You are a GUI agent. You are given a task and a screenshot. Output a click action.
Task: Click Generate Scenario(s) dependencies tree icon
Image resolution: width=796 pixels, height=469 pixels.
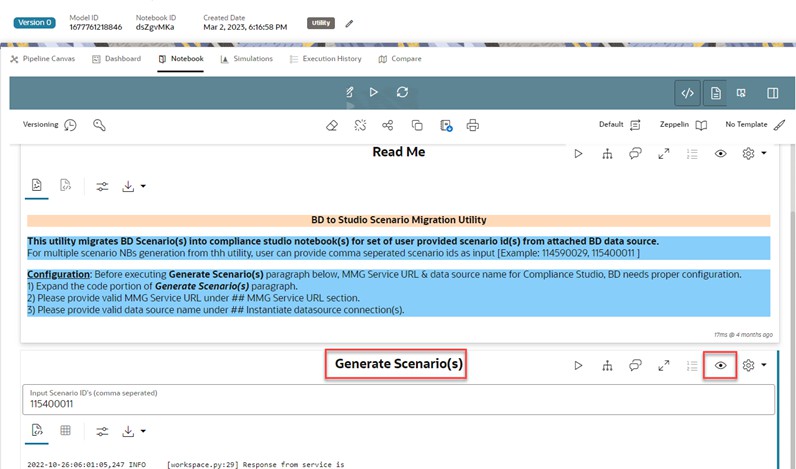607,365
